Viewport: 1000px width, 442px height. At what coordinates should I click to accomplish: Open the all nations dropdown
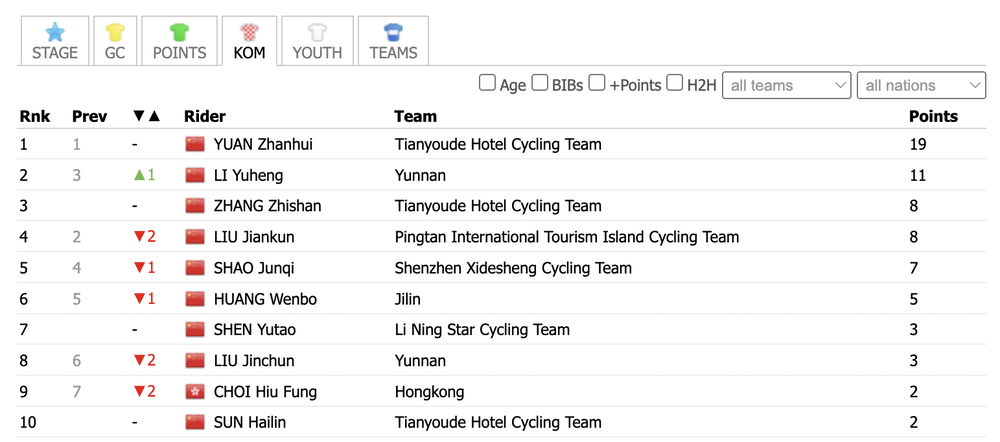tap(922, 85)
